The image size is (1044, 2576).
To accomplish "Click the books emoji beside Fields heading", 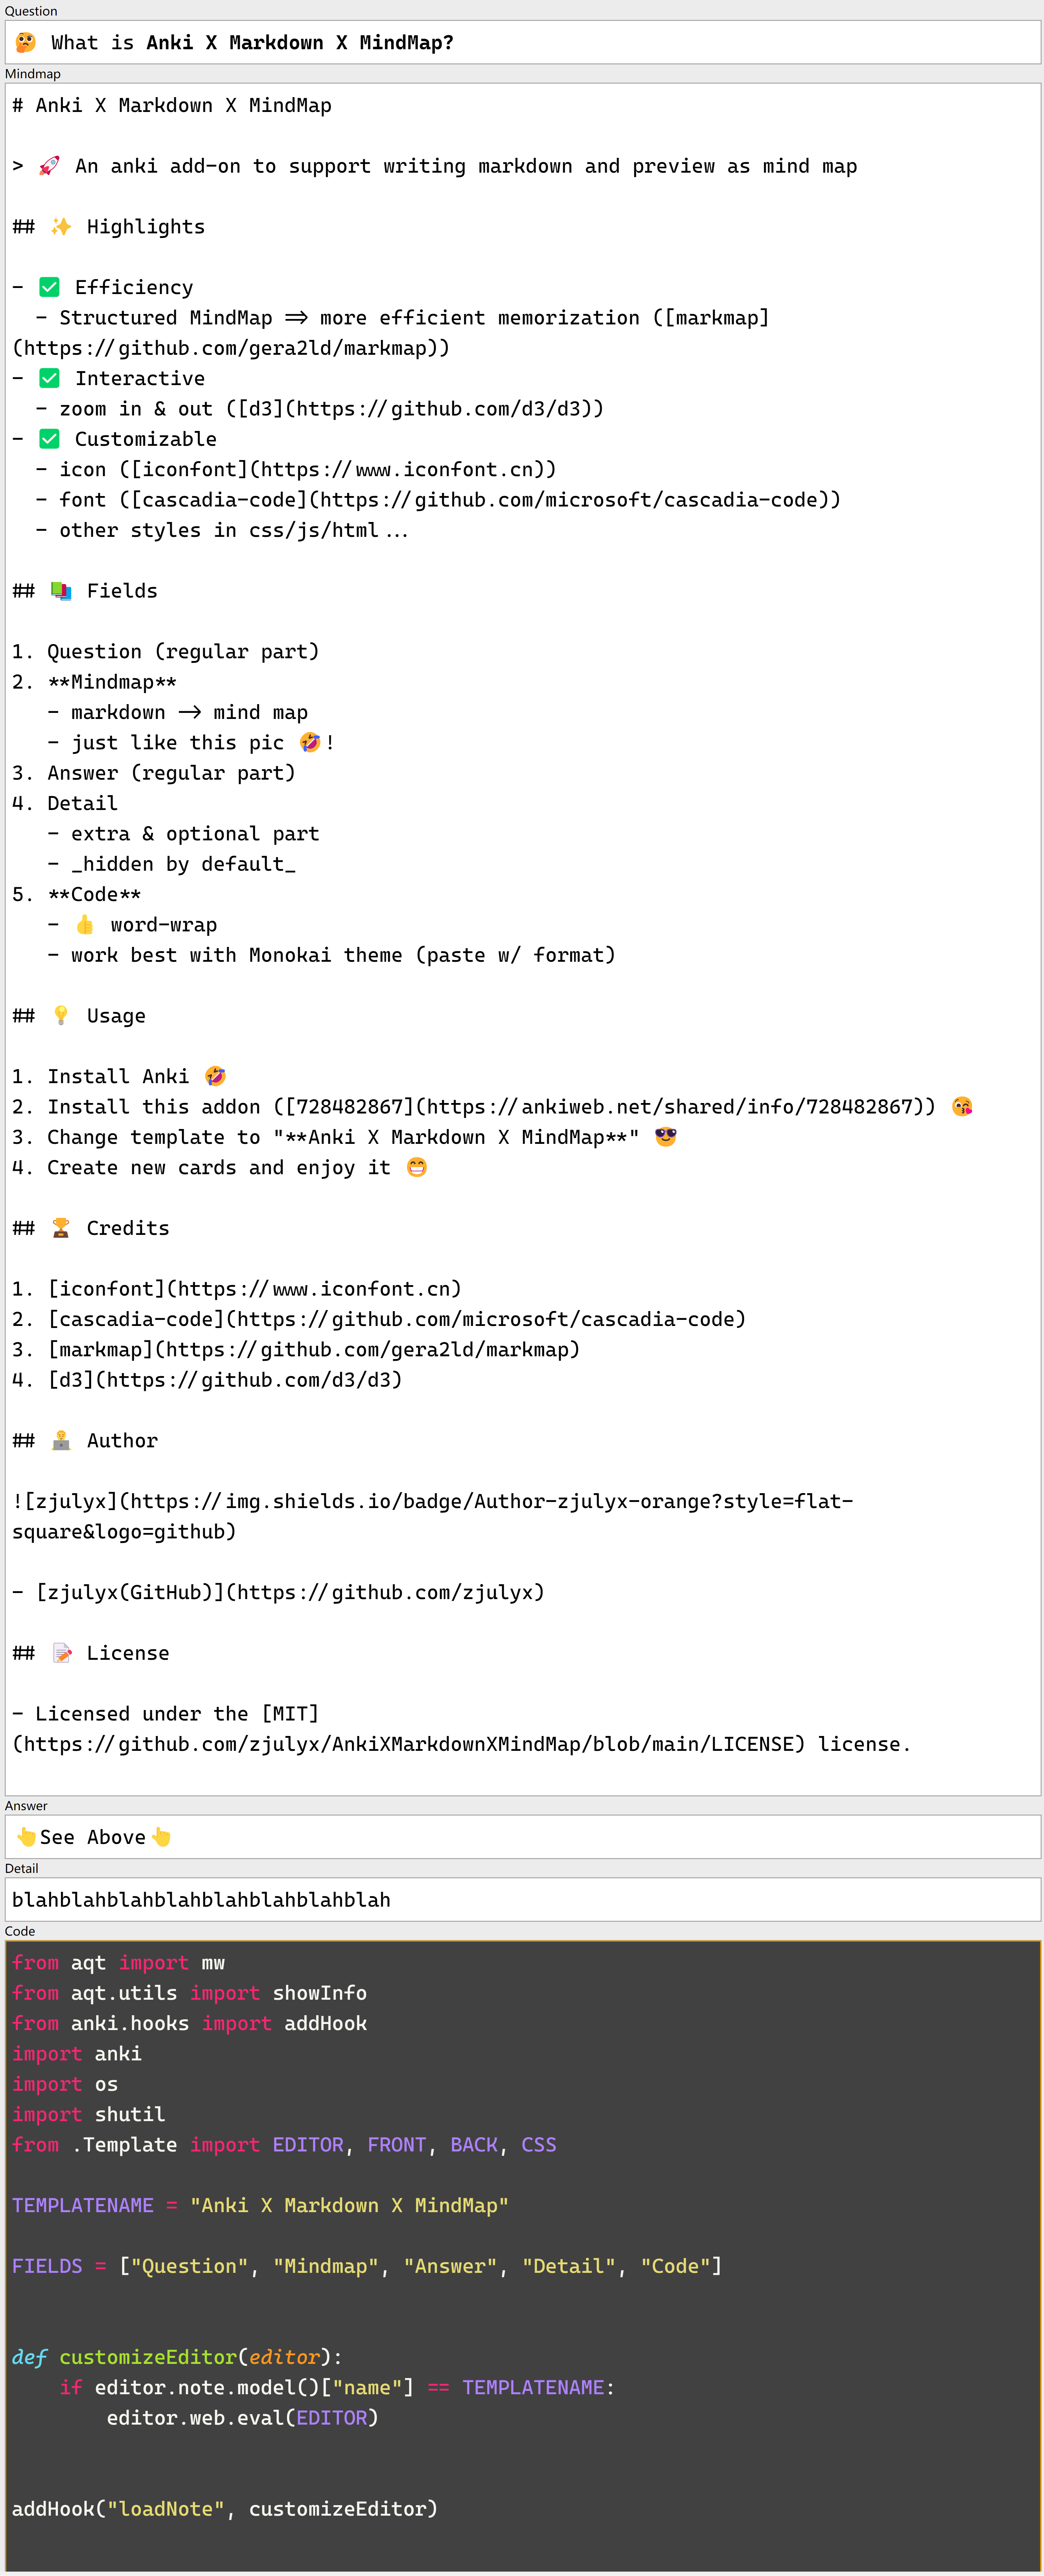I will click(x=61, y=591).
